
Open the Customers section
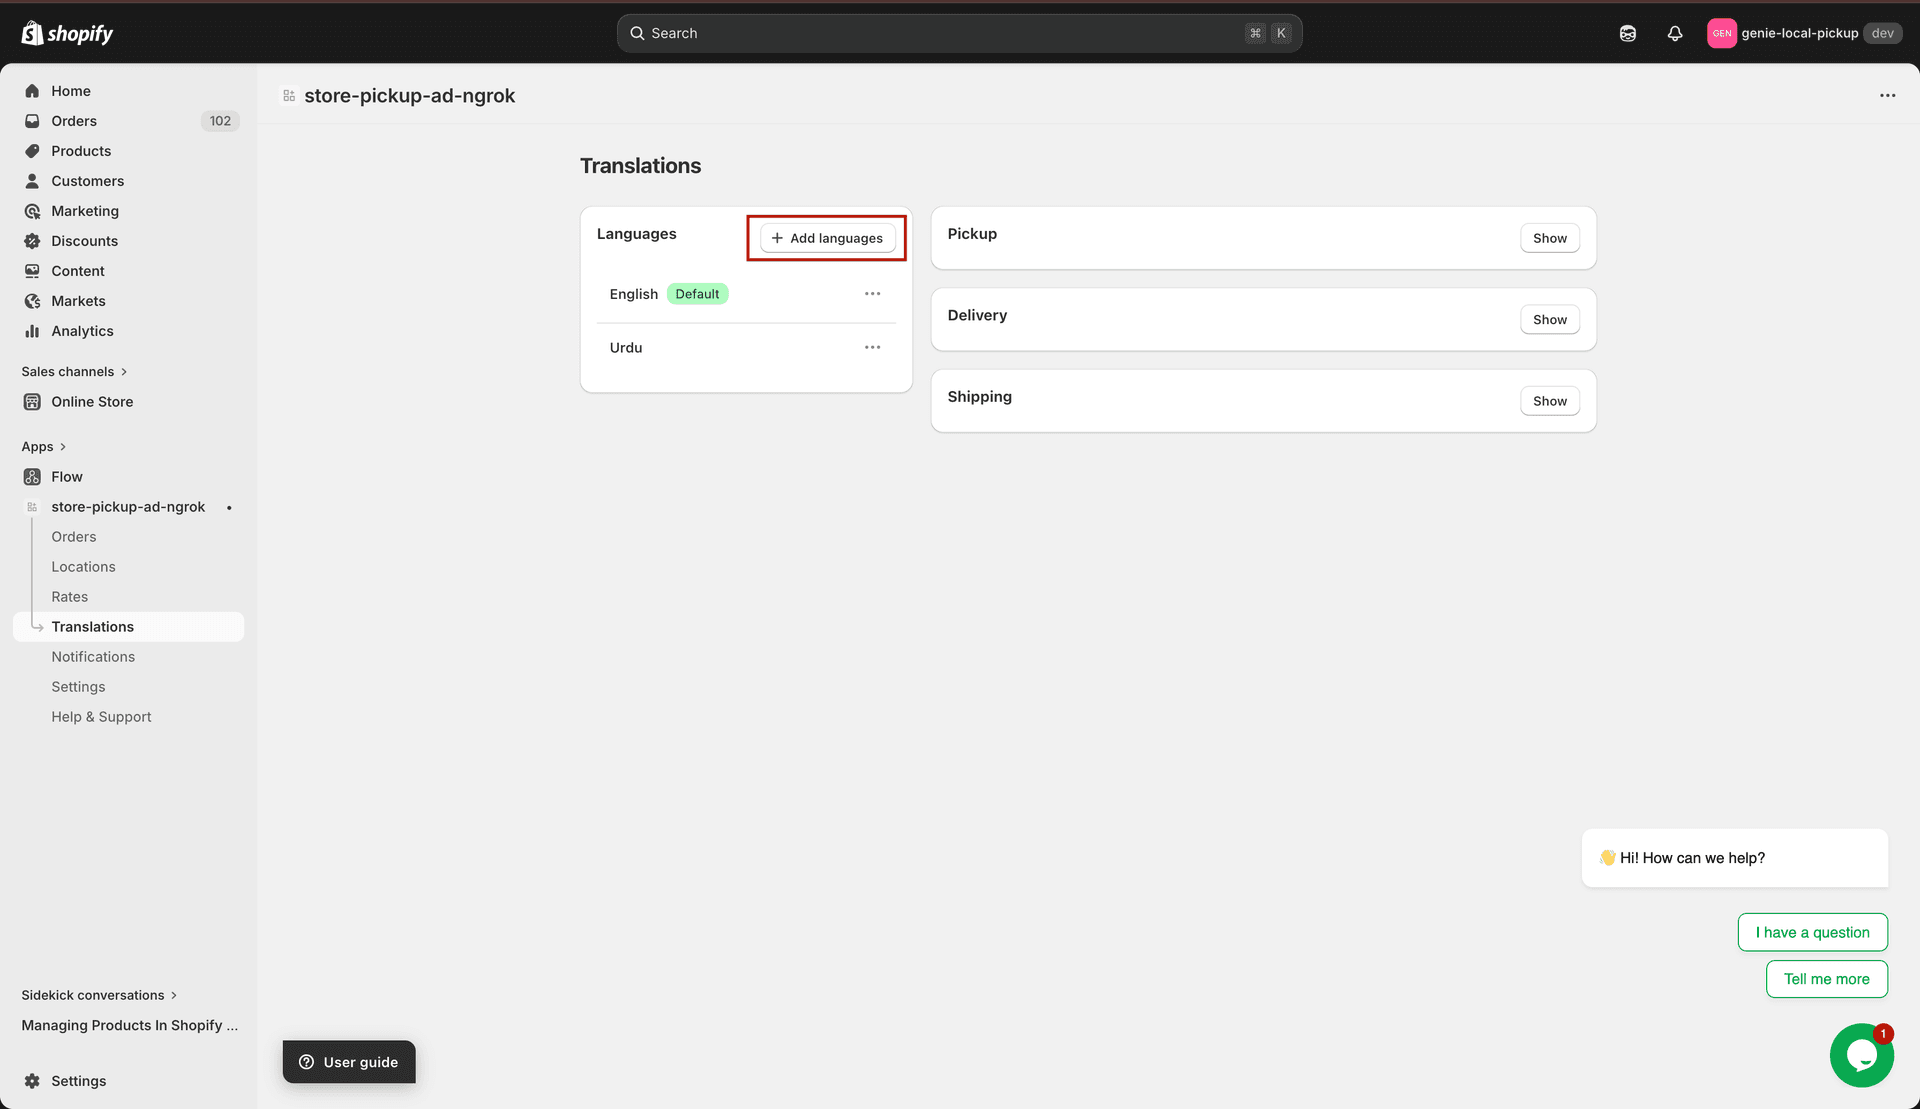tap(88, 180)
